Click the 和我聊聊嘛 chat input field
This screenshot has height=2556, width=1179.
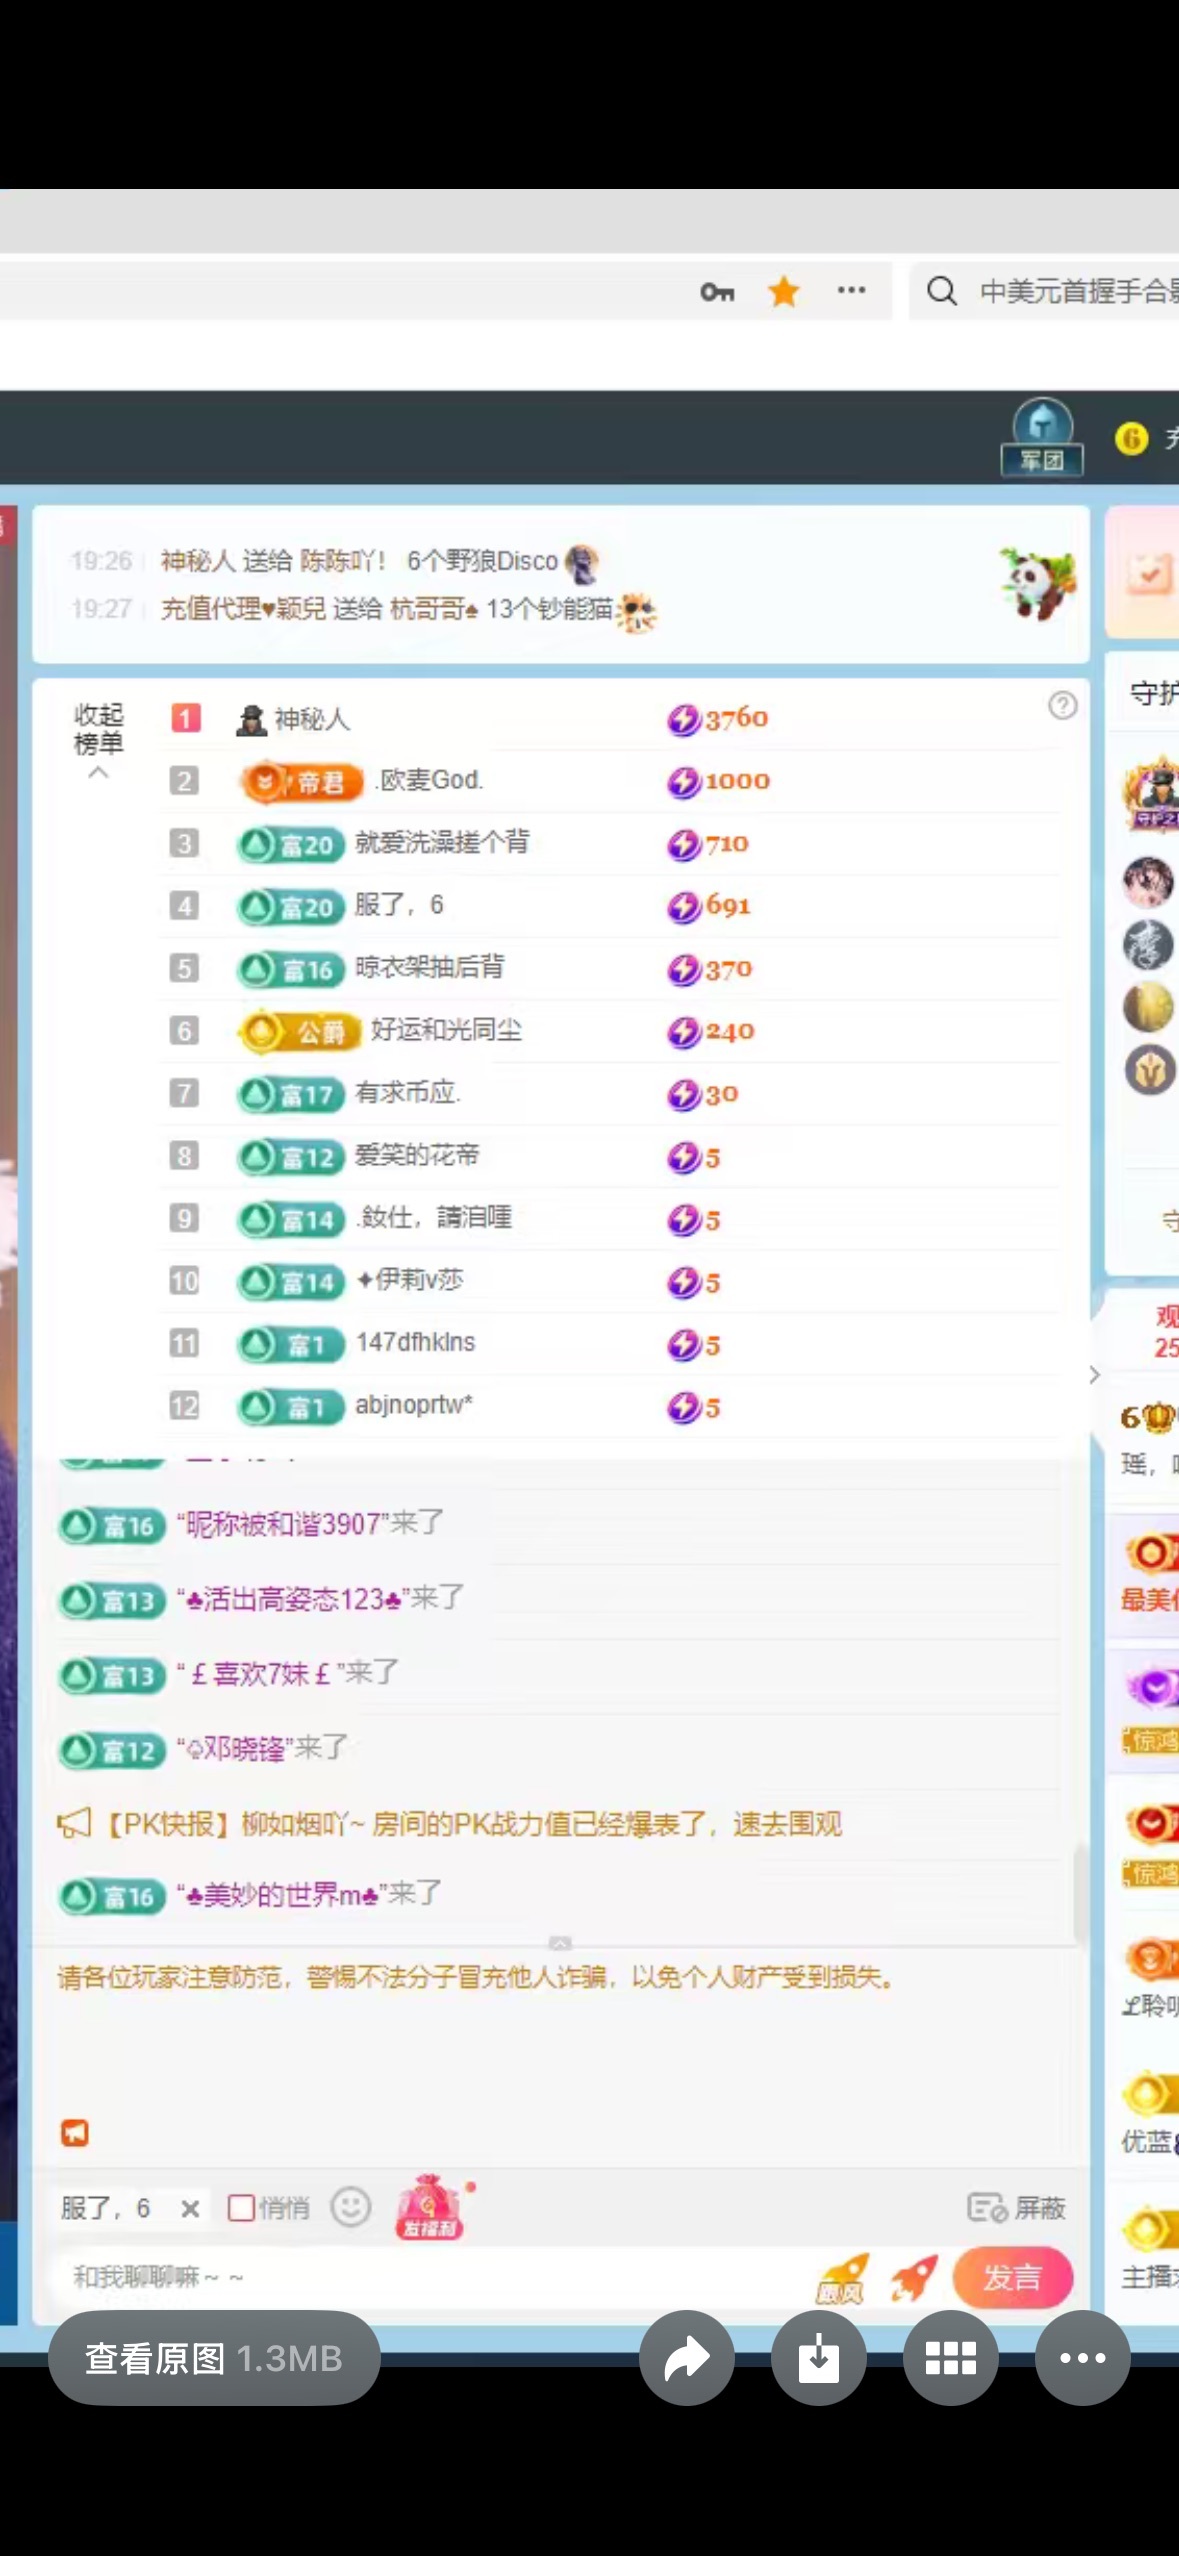click(430, 2277)
